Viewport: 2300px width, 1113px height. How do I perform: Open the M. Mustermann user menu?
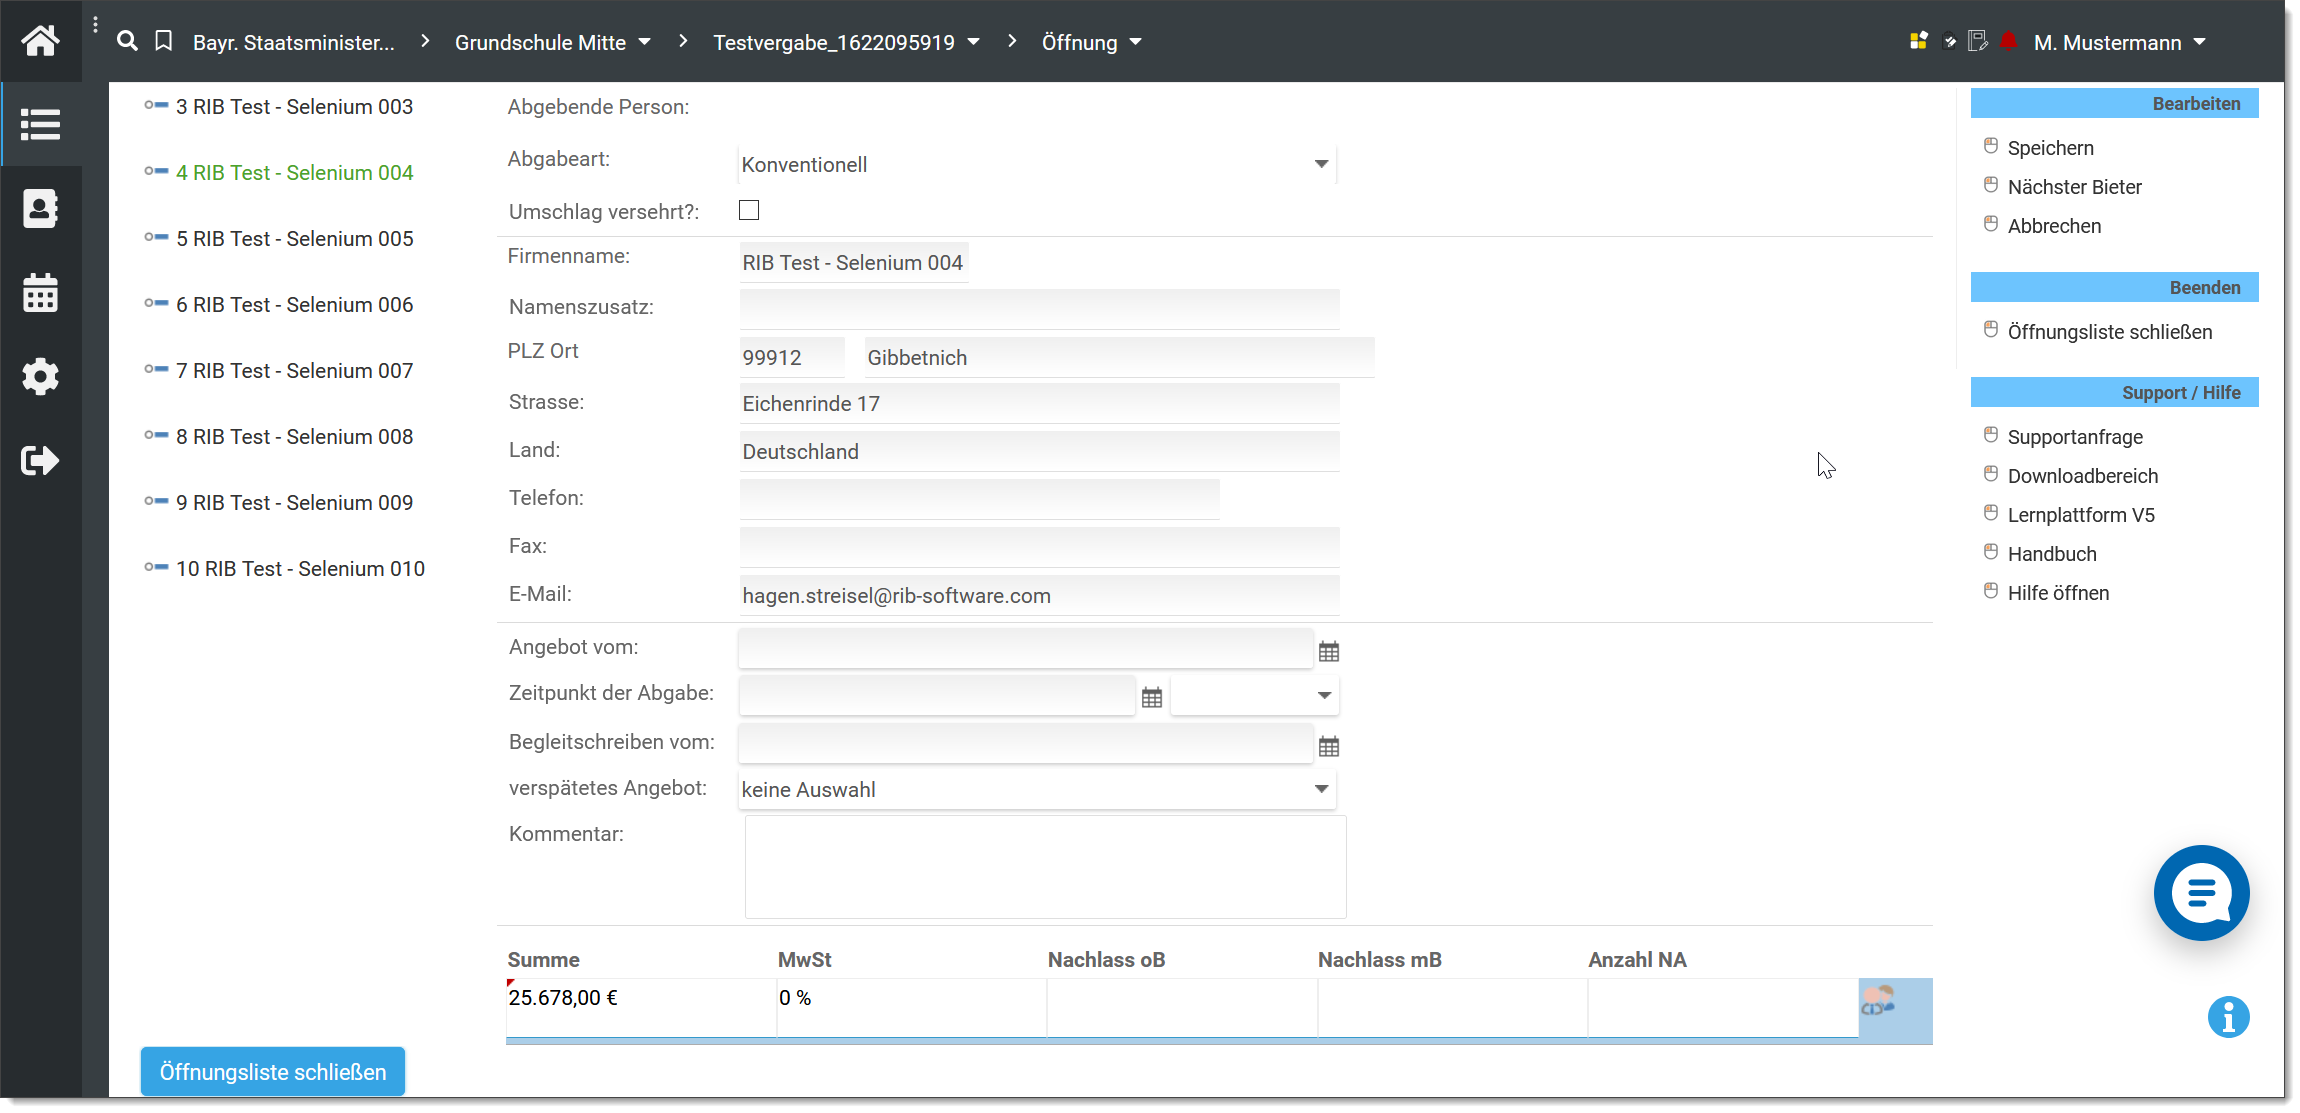pos(2119,42)
